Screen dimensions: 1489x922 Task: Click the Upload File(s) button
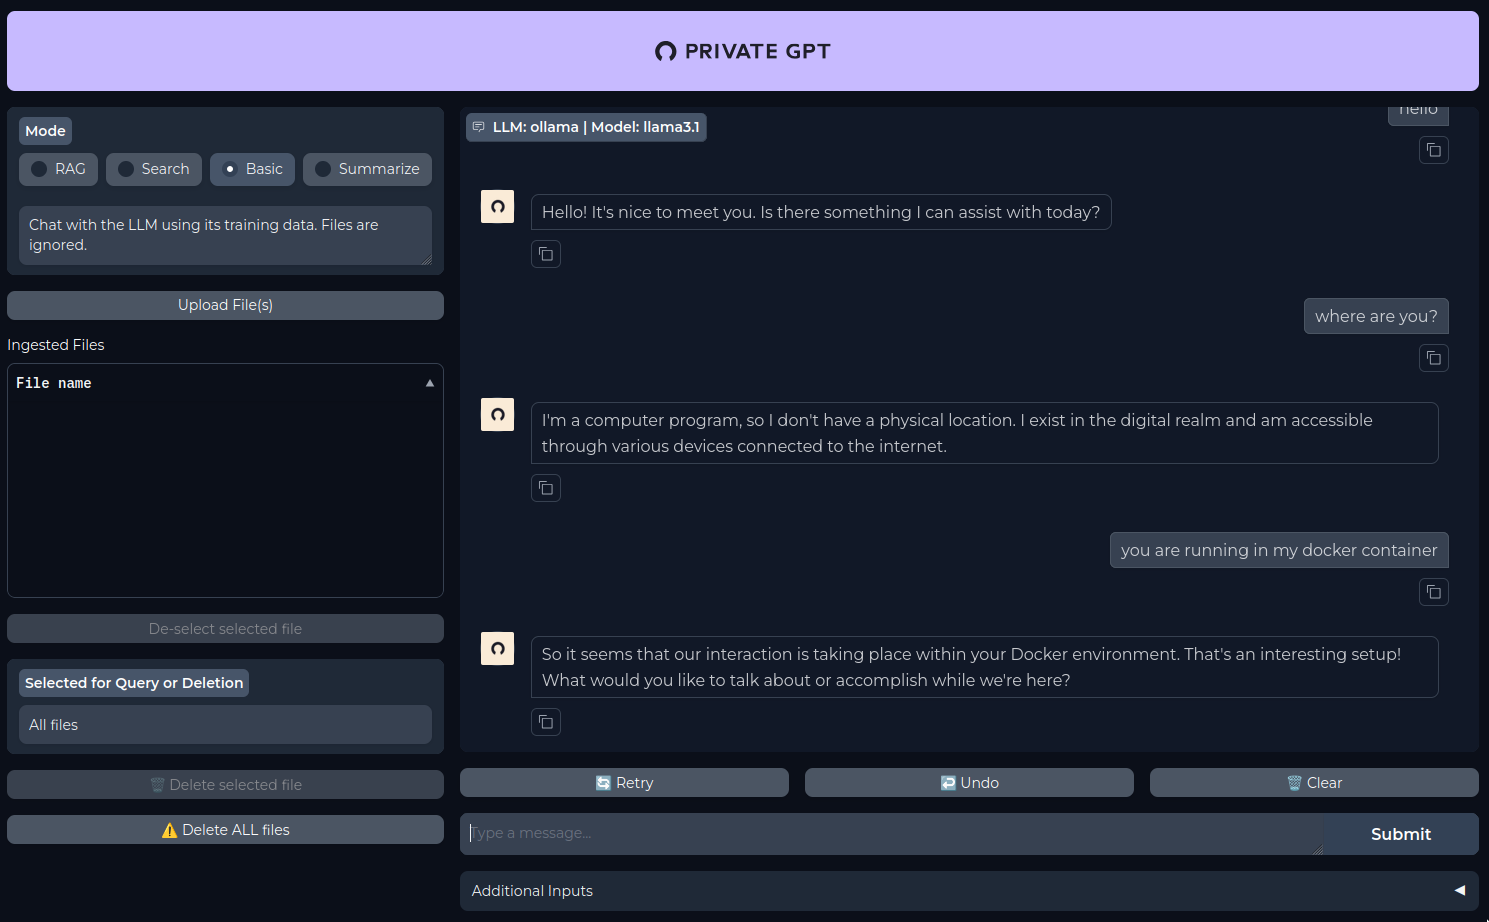225,305
